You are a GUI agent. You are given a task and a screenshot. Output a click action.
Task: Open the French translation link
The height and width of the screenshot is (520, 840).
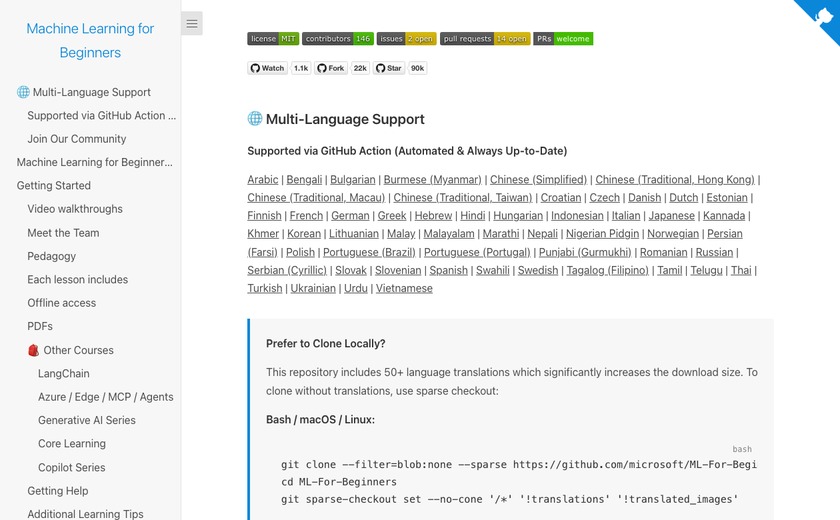point(306,216)
